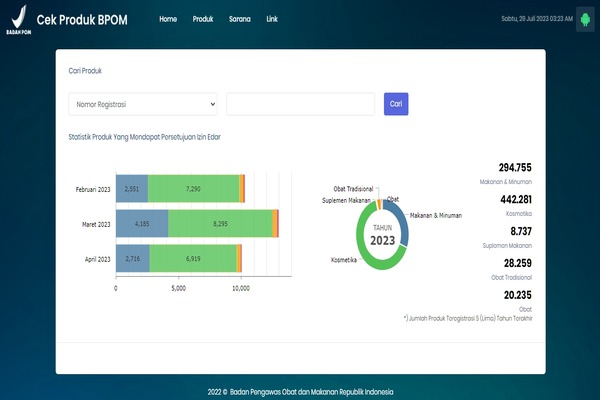Click the Cek Produk BPOM title
Screen dimensions: 600x400
point(82,20)
